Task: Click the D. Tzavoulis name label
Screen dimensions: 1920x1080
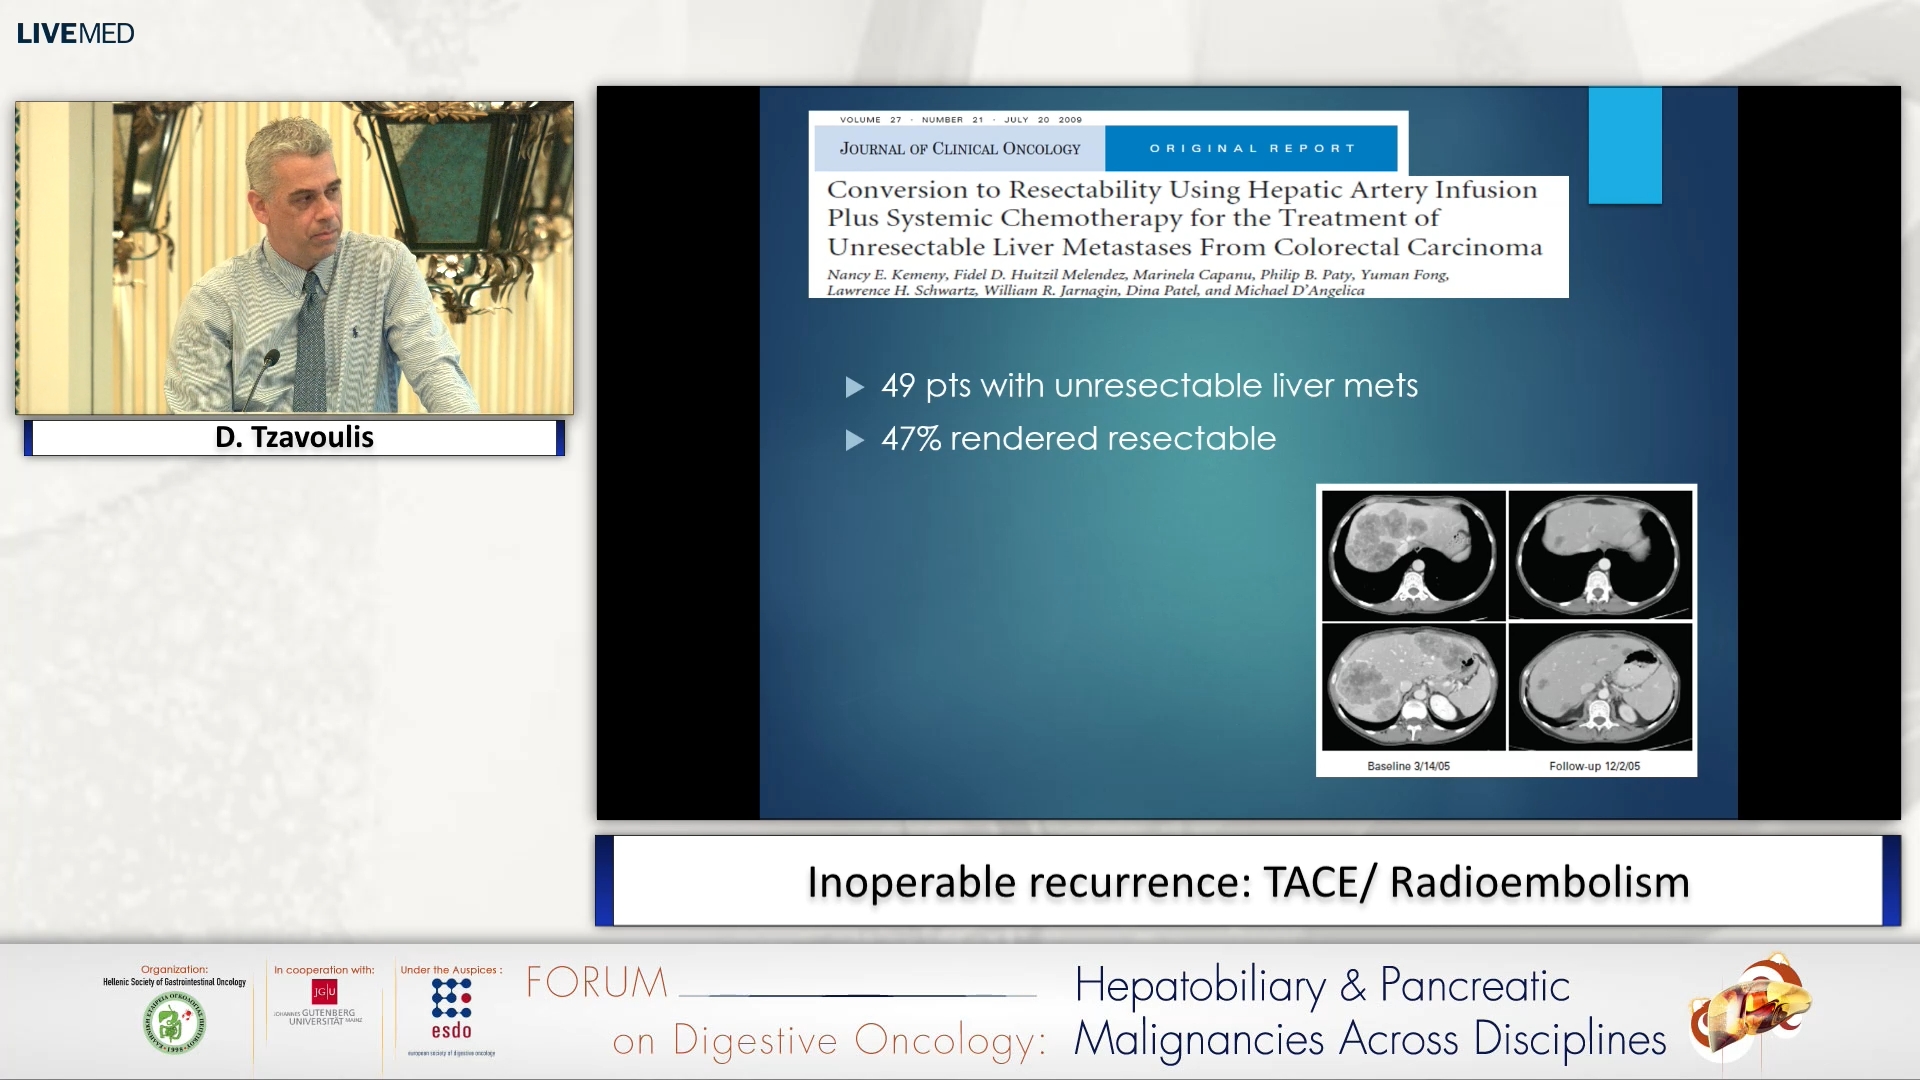Action: coord(294,437)
